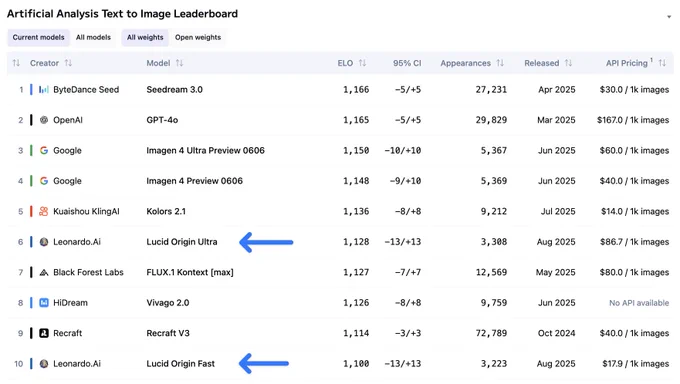This screenshot has width=680, height=384.
Task: Click the No API available text
Action: coord(639,303)
